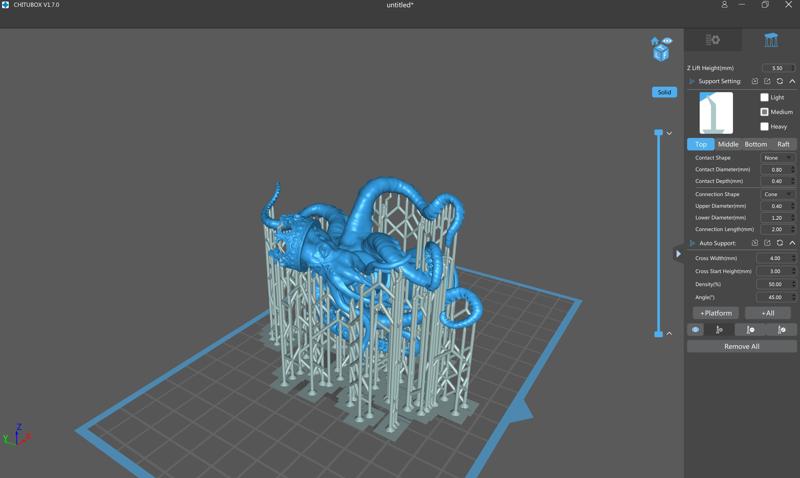Viewport: 800px width, 478px height.
Task: Adjust the Upper Diameter stepper
Action: pos(793,206)
